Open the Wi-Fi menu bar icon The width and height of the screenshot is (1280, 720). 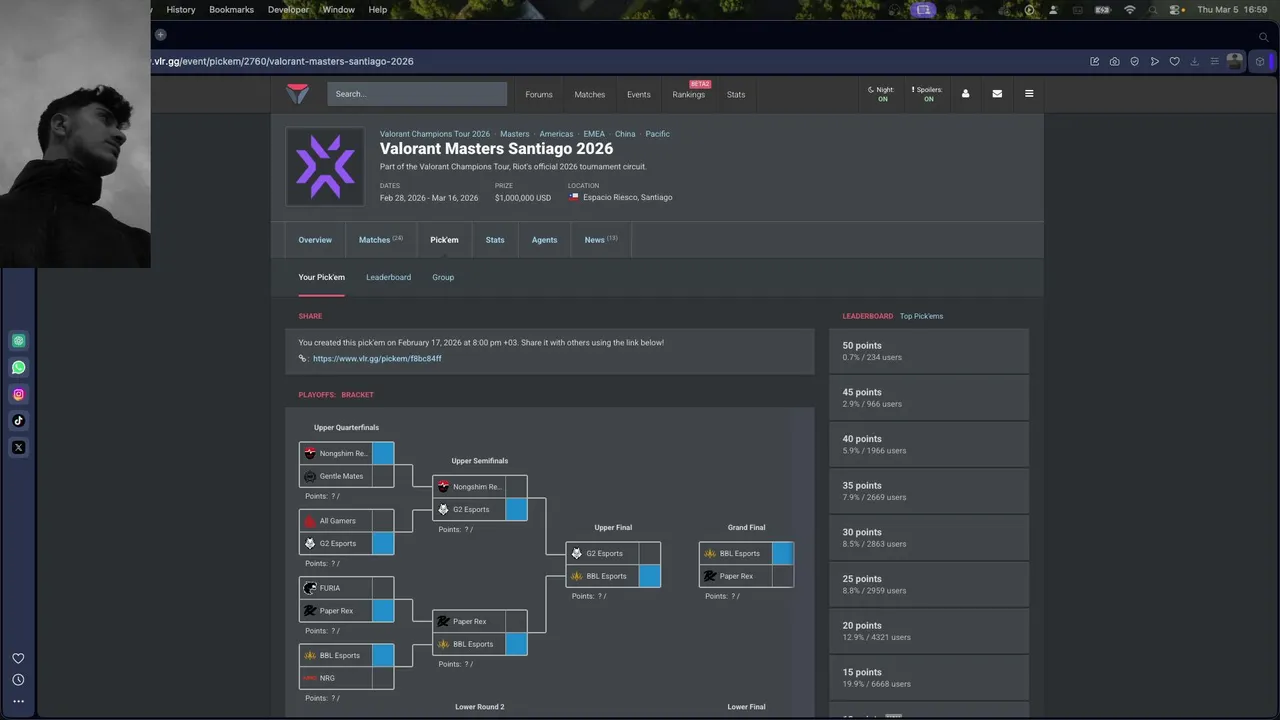click(1130, 10)
